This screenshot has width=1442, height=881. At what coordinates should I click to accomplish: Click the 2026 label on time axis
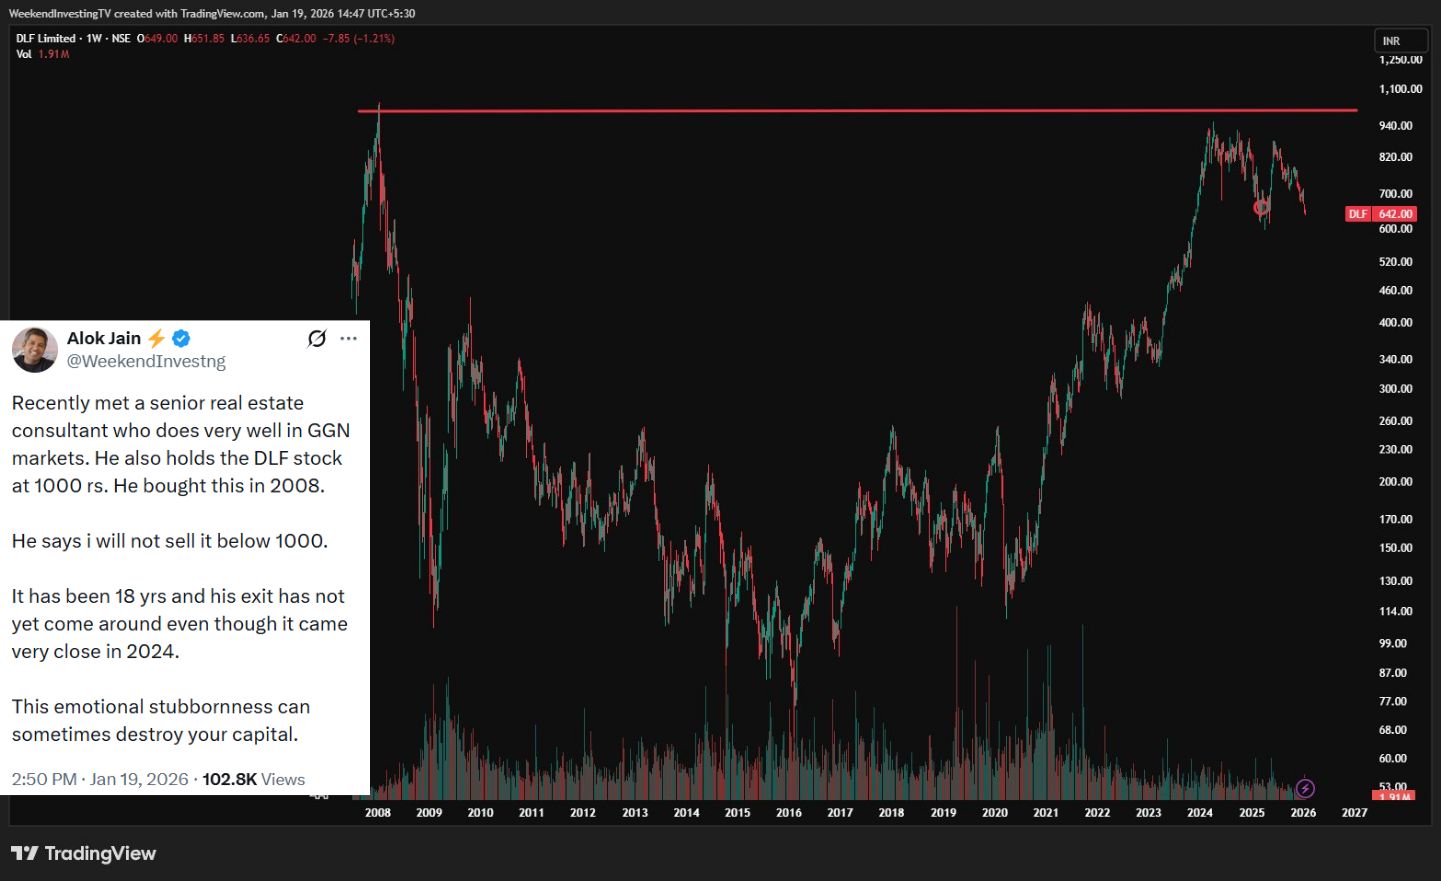coord(1303,813)
